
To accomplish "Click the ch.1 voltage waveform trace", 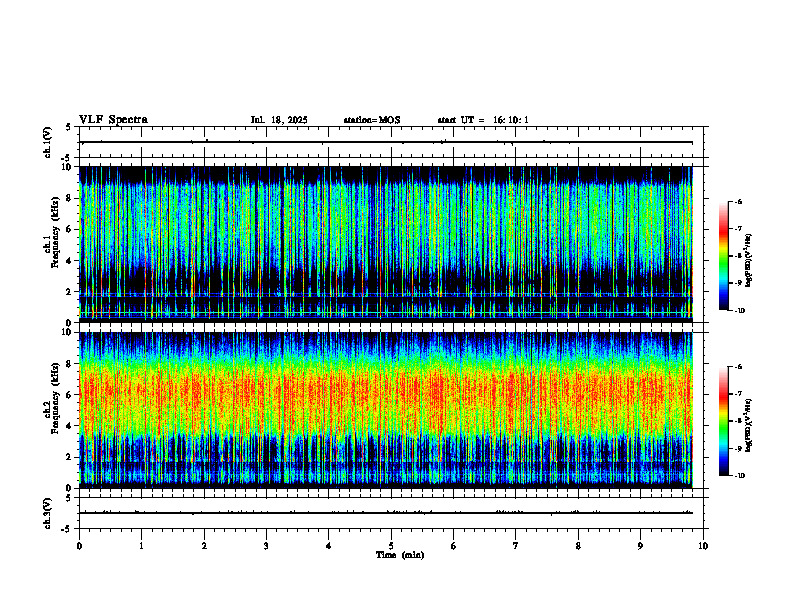I will pyautogui.click(x=386, y=142).
